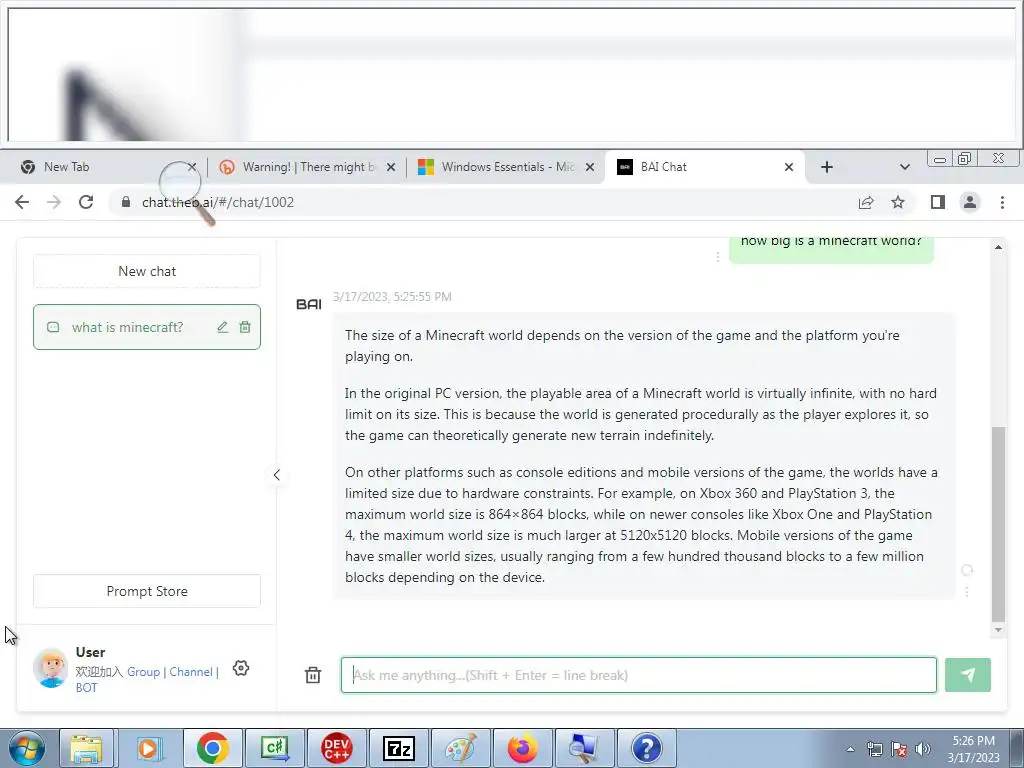Viewport: 1024px width, 768px height.
Task: Open the Chrome side panel icon
Action: coord(938,202)
